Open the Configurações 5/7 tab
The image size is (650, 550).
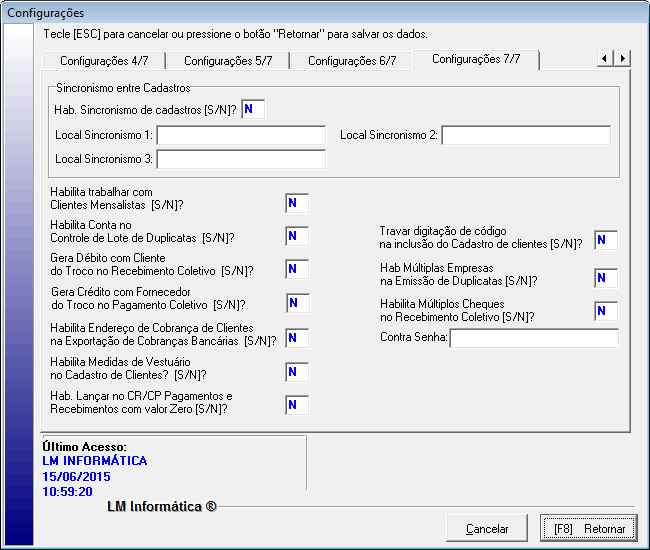coord(227,61)
